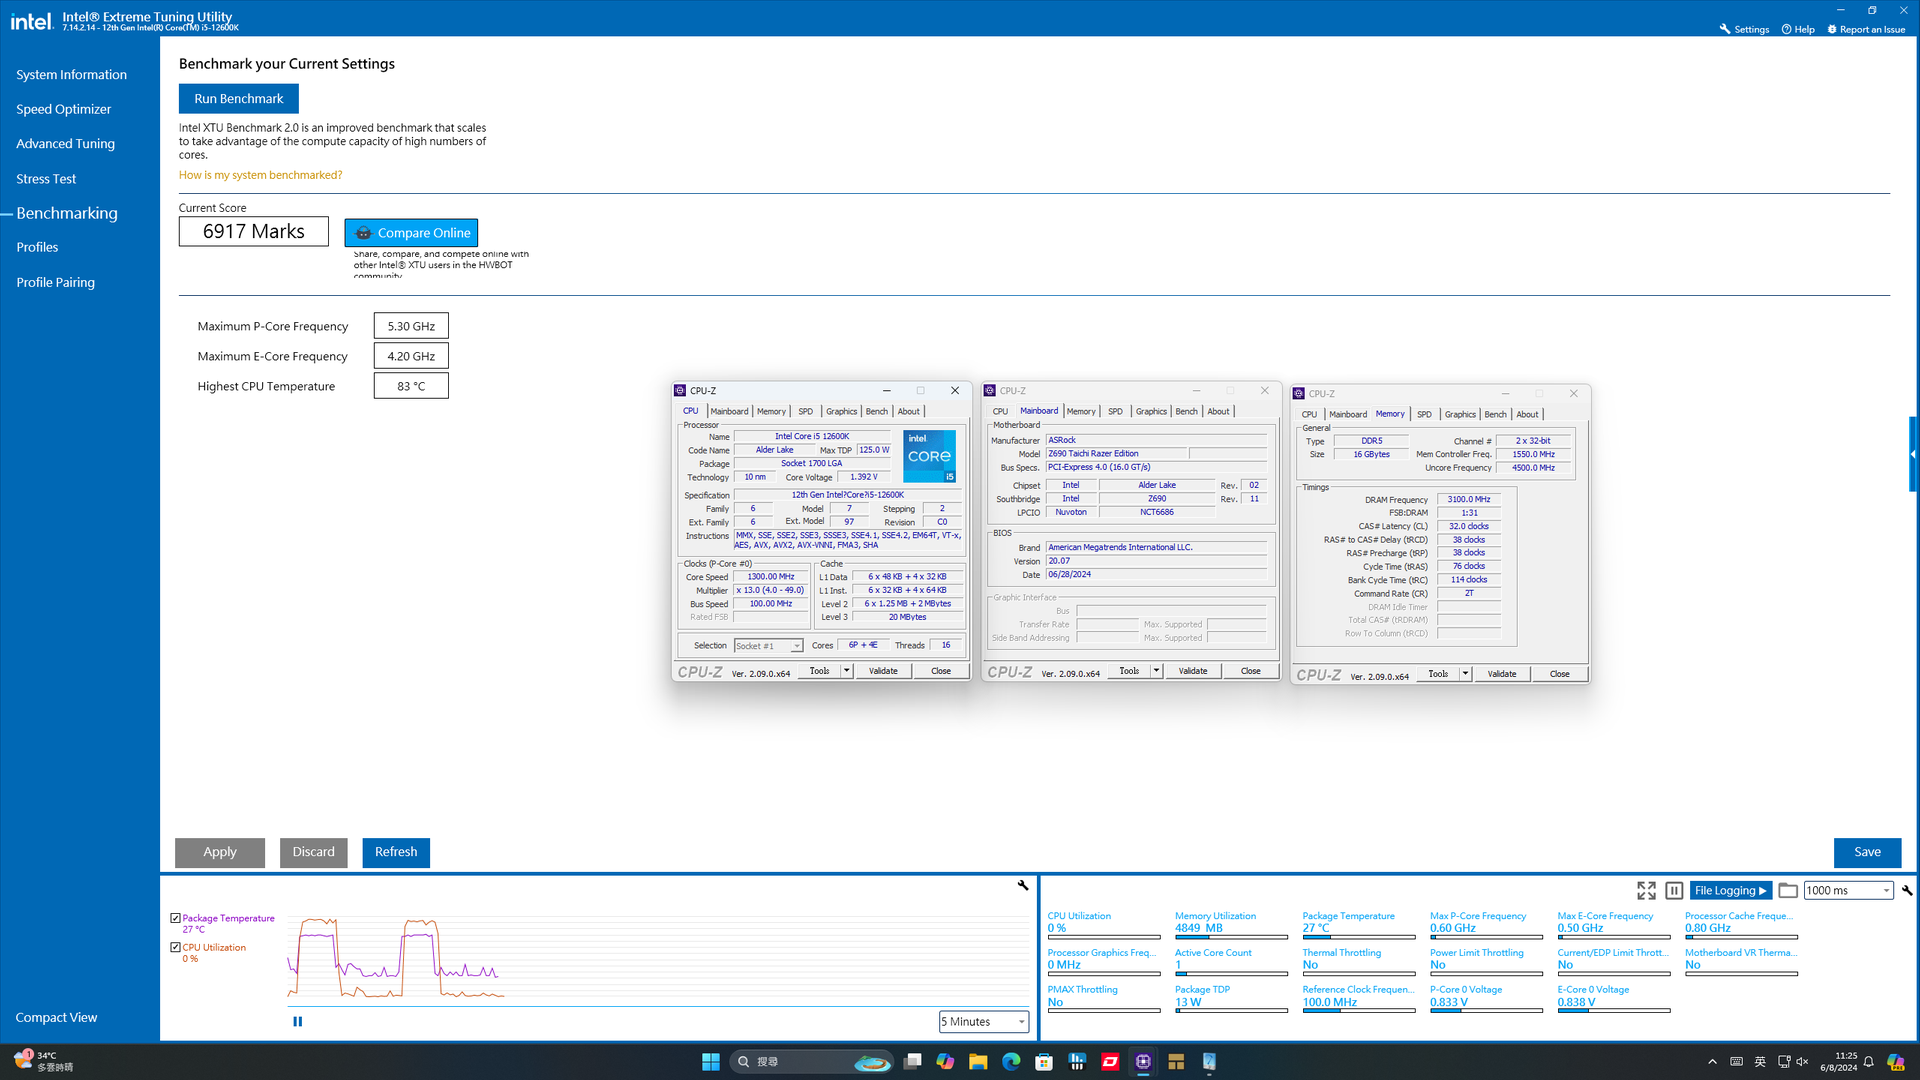
Task: Open the 1000 ms polling interval dropdown
Action: point(1848,890)
